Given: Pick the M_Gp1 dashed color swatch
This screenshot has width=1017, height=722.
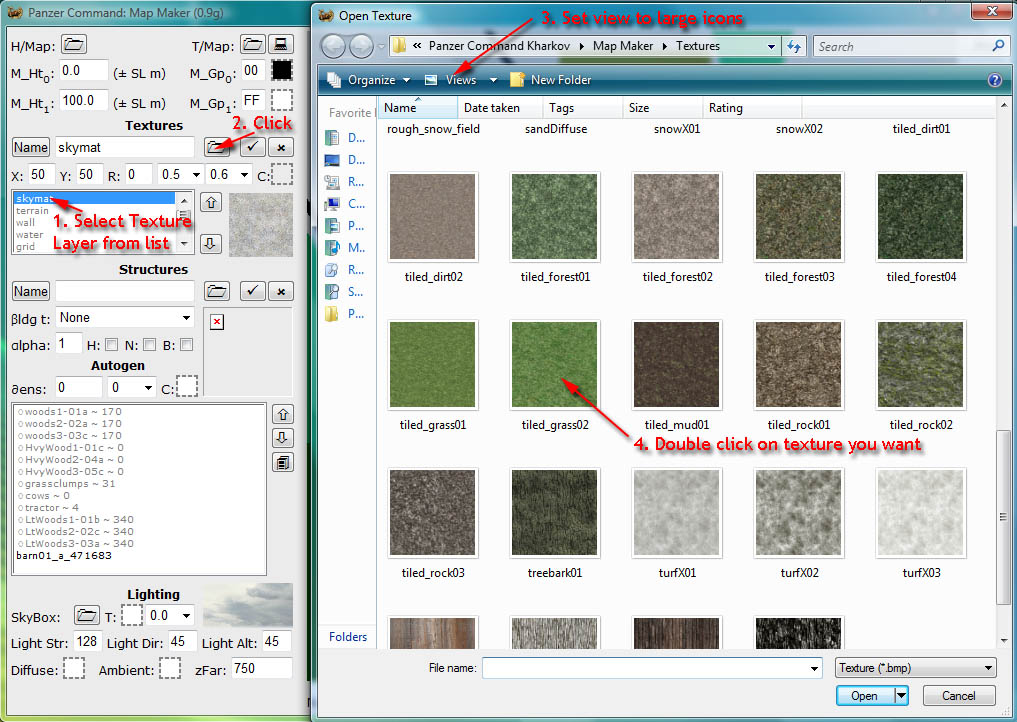Looking at the screenshot, I should pos(281,101).
